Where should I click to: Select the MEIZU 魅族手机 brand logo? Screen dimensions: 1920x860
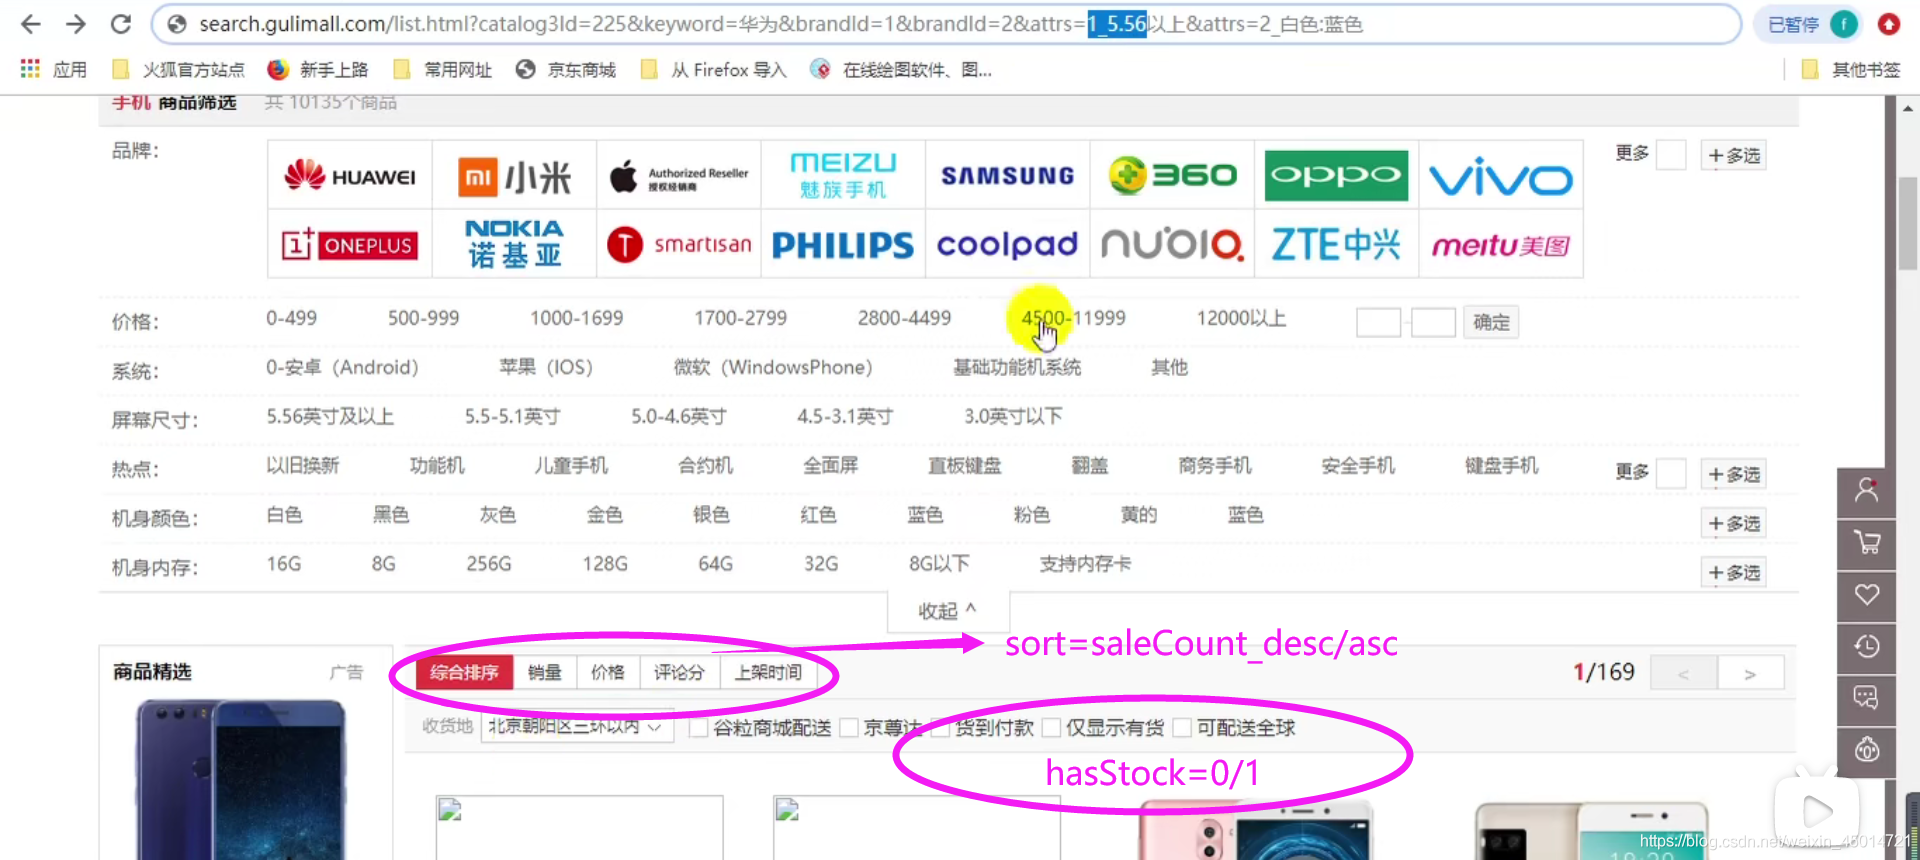[843, 175]
